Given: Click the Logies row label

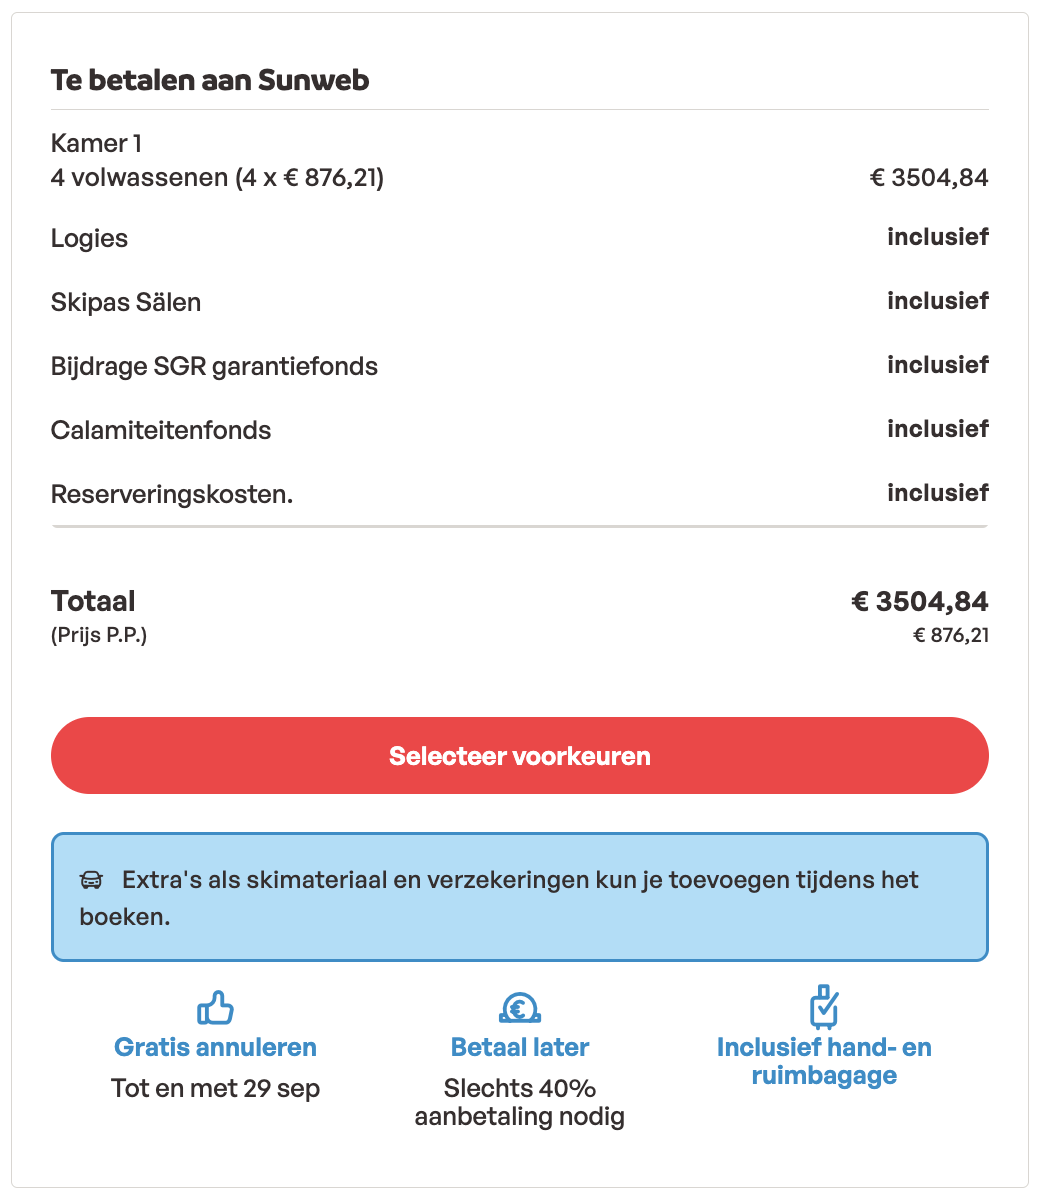Looking at the screenshot, I should point(89,238).
